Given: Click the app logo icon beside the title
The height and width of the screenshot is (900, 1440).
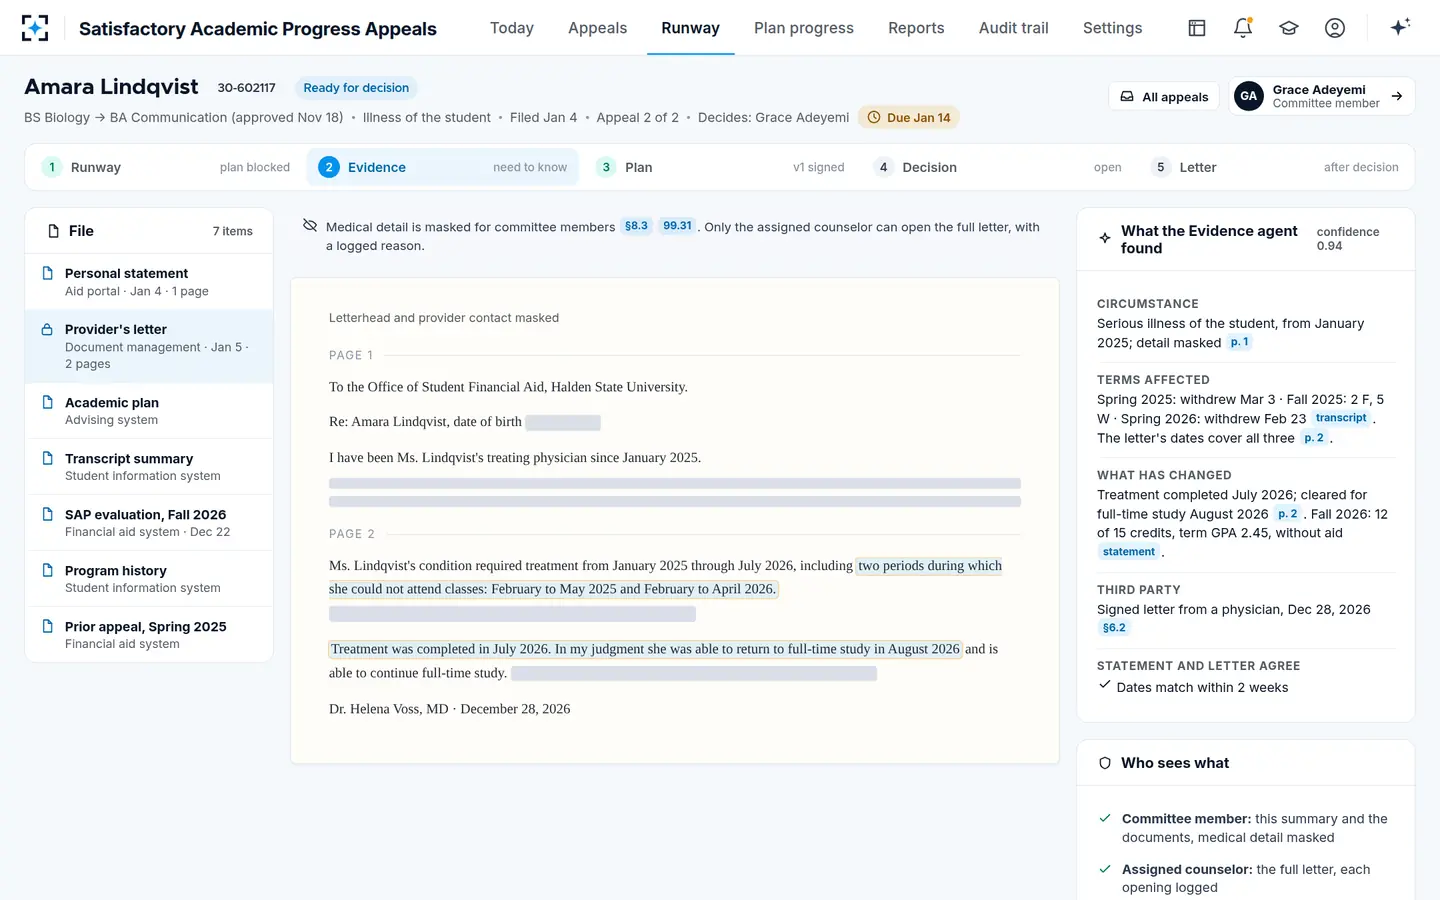Looking at the screenshot, I should 35,28.
